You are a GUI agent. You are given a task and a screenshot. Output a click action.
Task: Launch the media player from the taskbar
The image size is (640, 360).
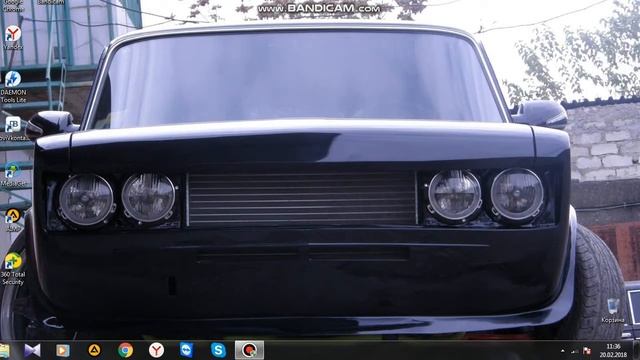coord(63,350)
